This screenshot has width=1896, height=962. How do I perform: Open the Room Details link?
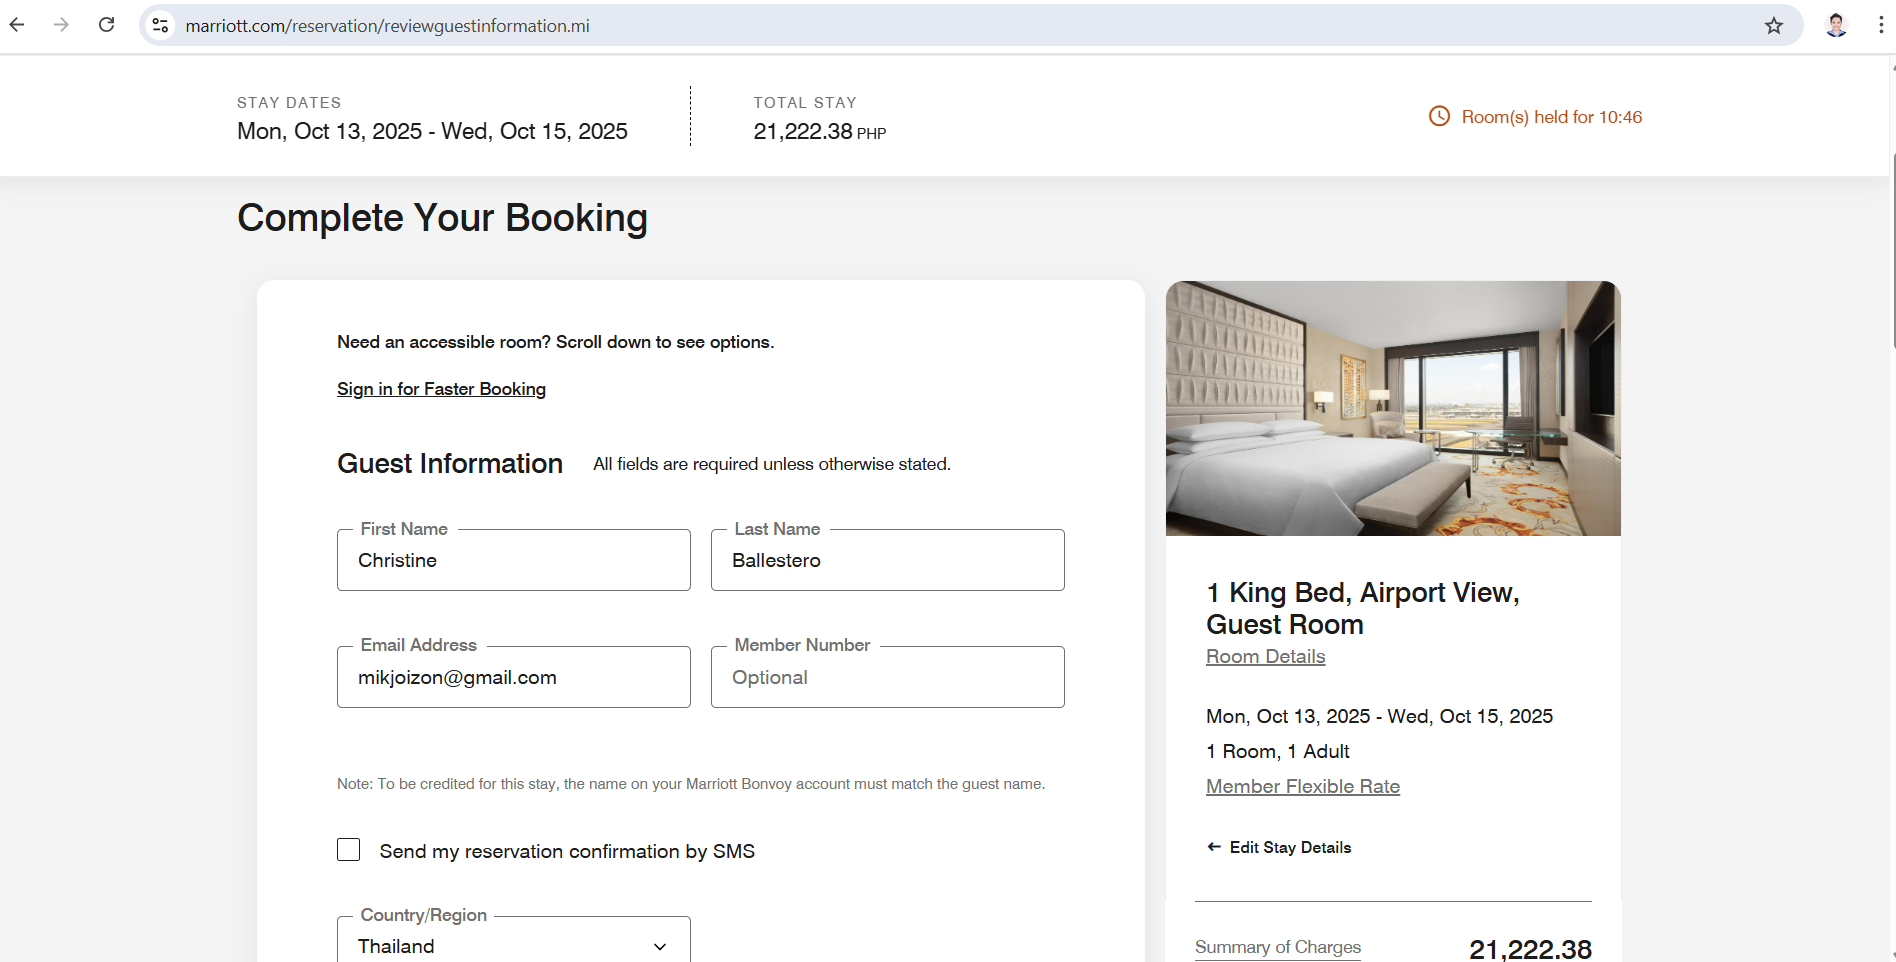tap(1265, 656)
